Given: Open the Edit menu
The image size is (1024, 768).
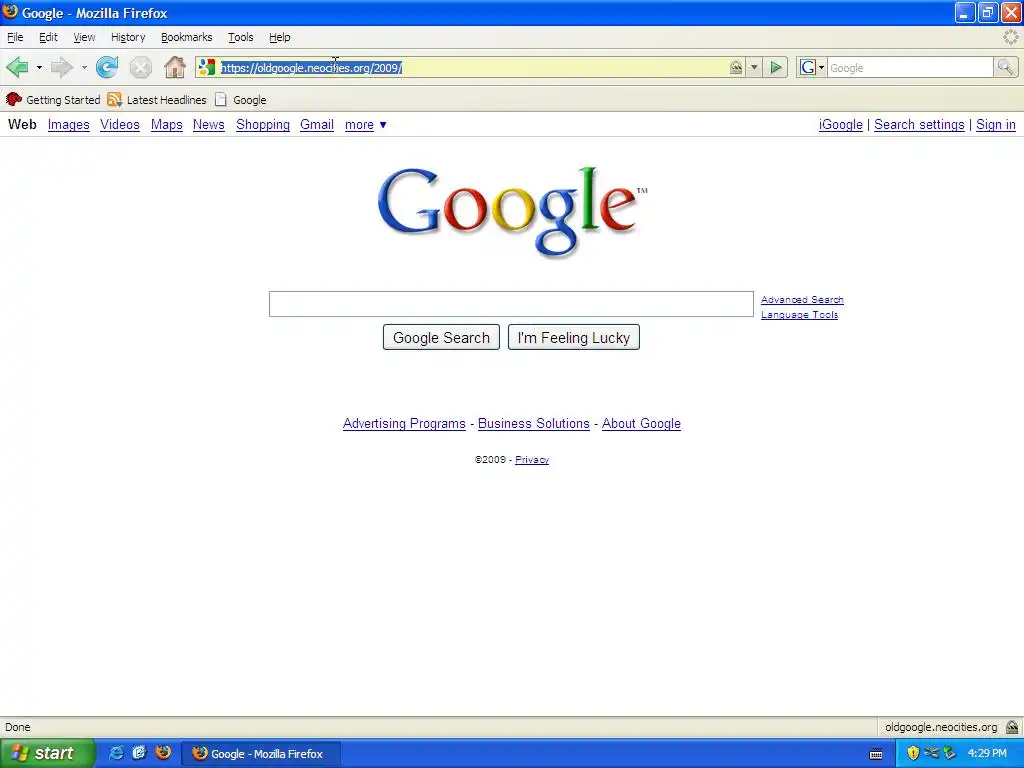Looking at the screenshot, I should (x=48, y=37).
